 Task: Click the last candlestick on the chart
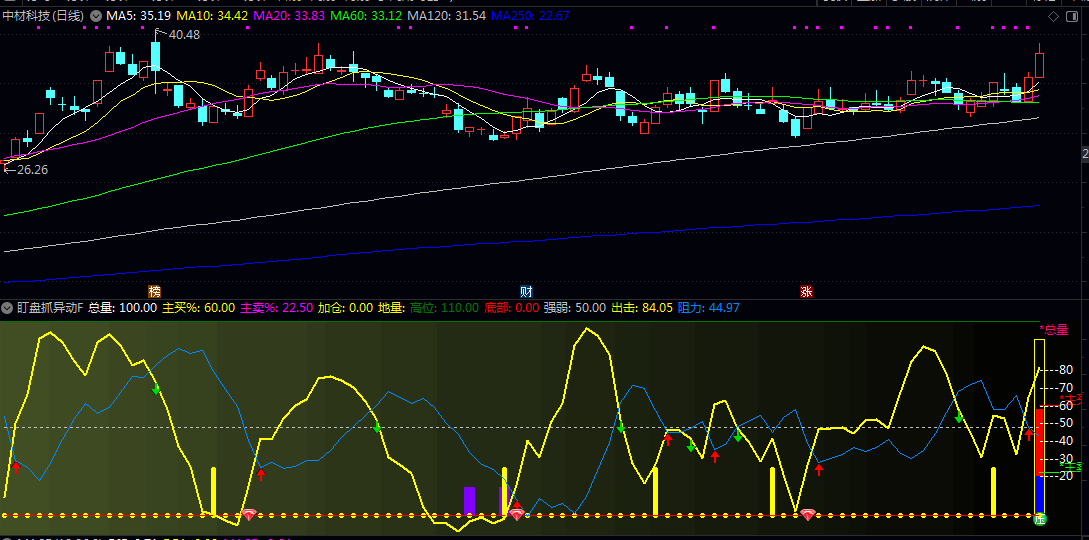click(1040, 63)
